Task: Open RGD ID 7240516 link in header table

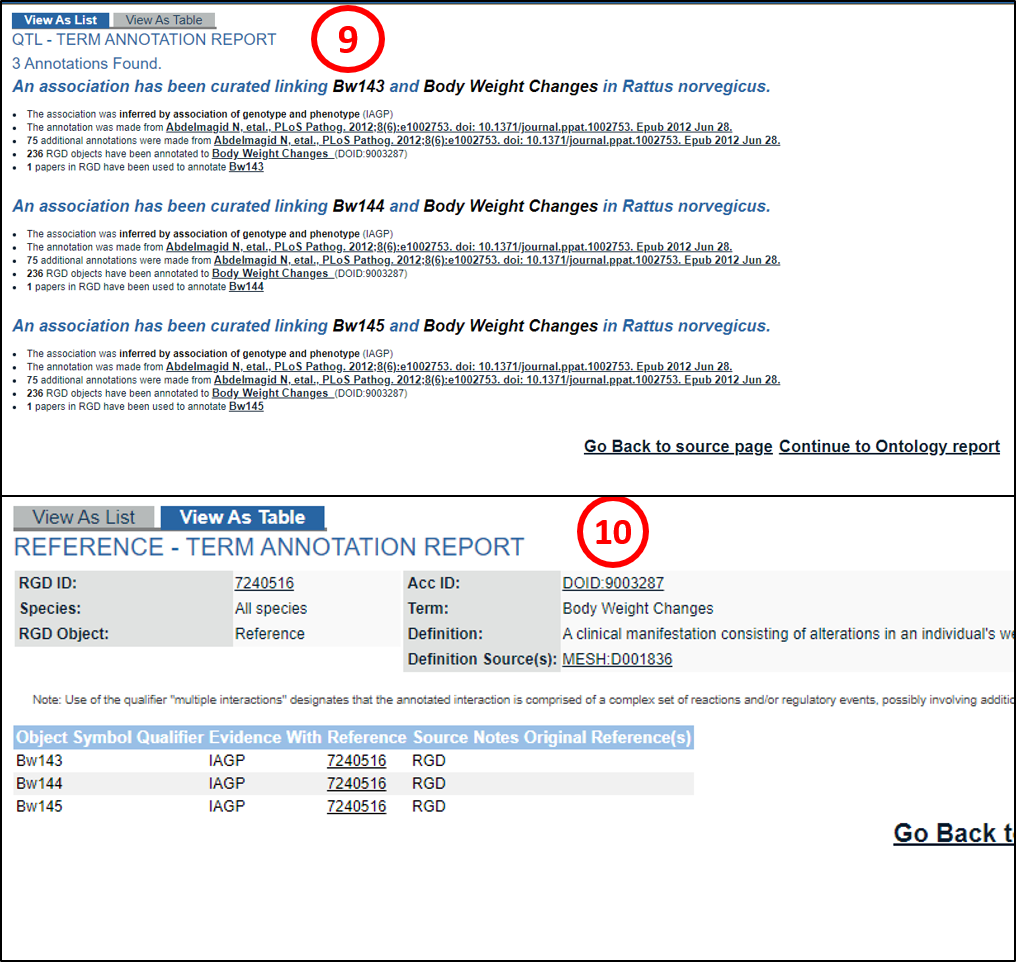Action: tap(264, 584)
